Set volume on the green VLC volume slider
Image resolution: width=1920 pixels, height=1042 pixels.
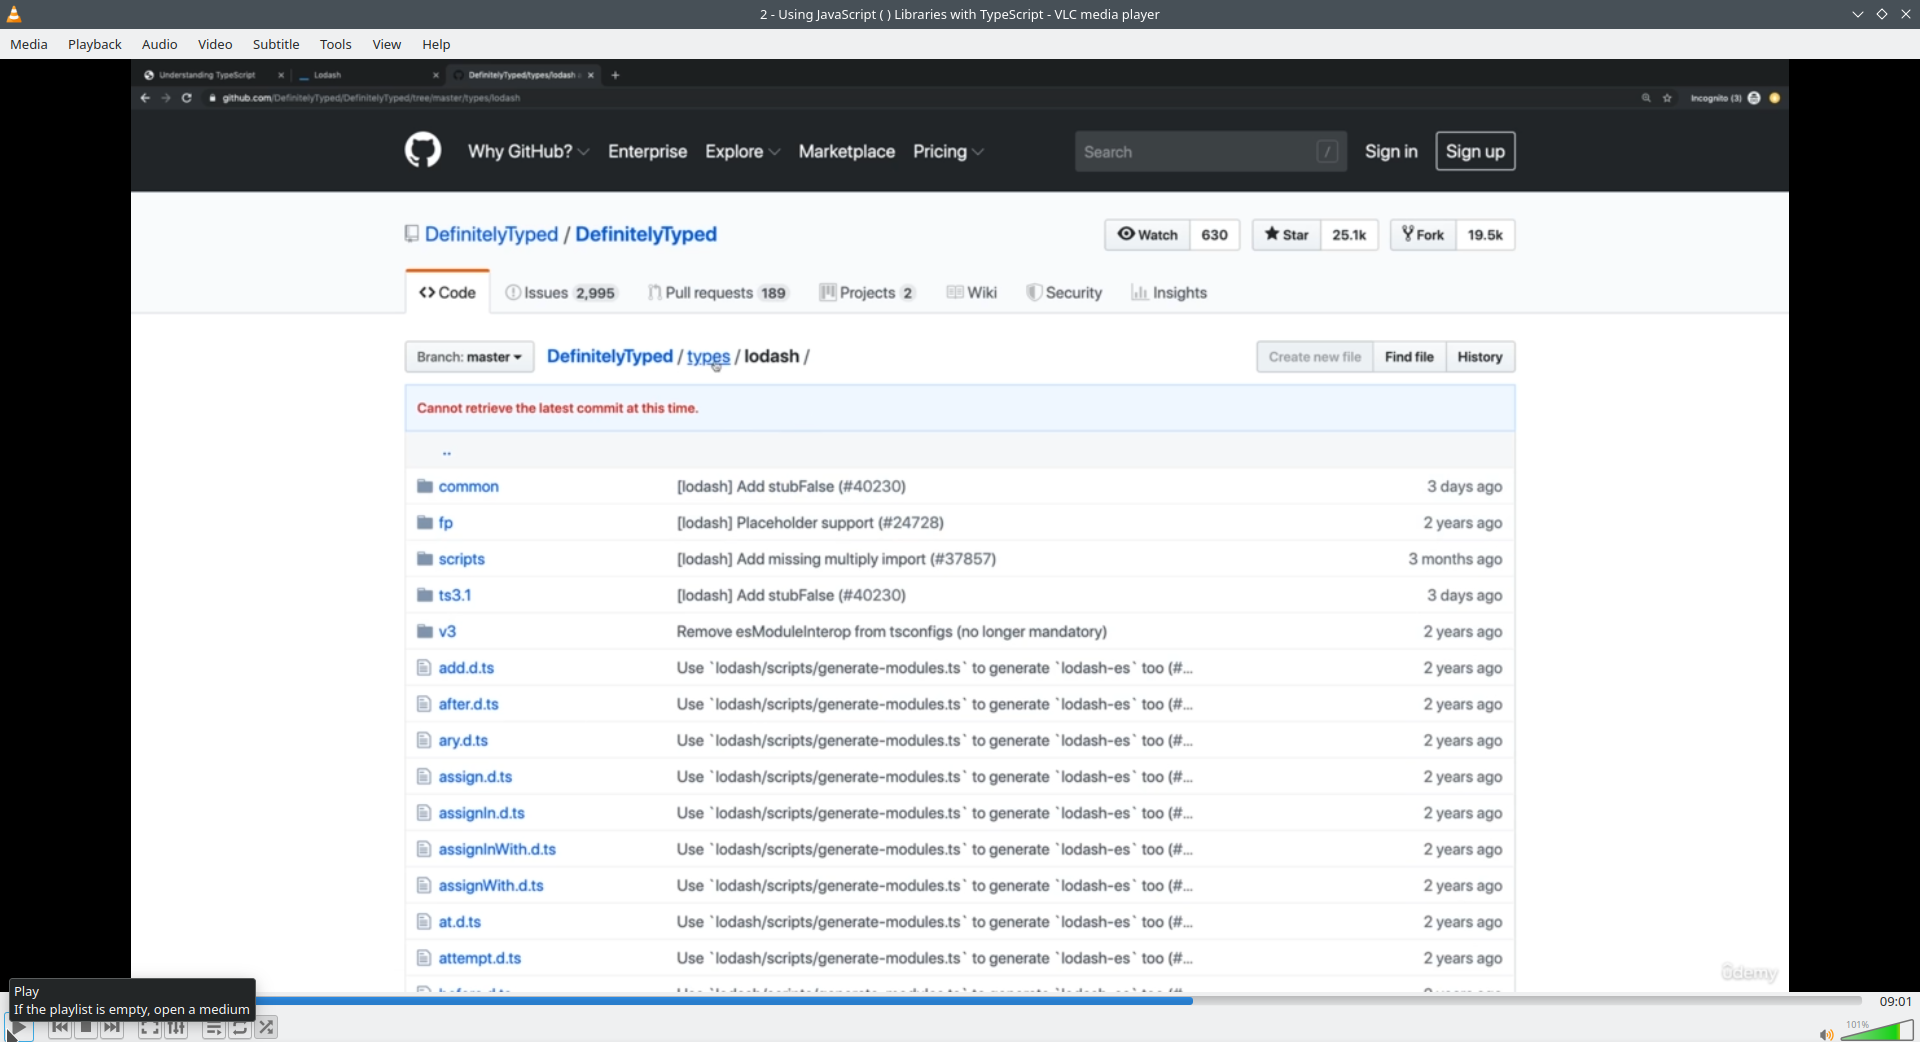pyautogui.click(x=1877, y=1031)
